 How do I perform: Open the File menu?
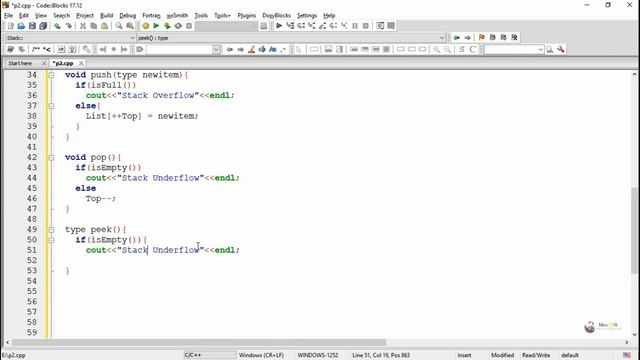9,16
